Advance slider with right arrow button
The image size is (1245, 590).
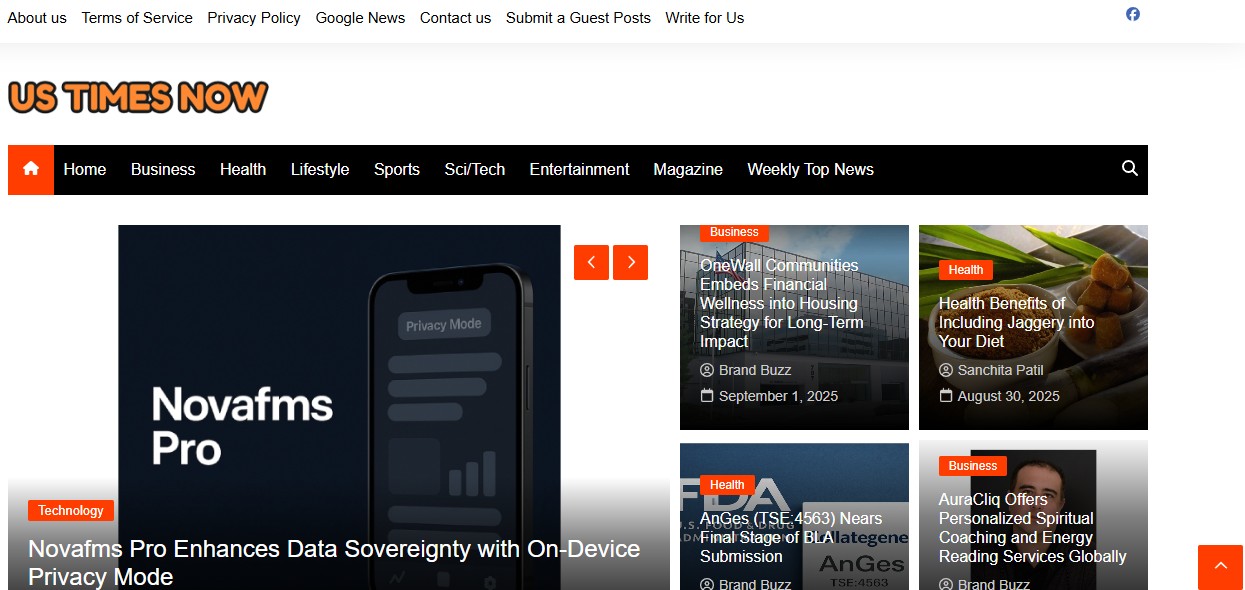point(630,263)
